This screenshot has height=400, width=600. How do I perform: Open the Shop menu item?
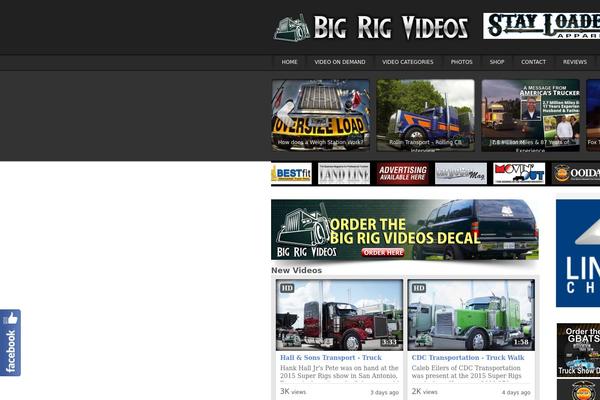pos(497,62)
